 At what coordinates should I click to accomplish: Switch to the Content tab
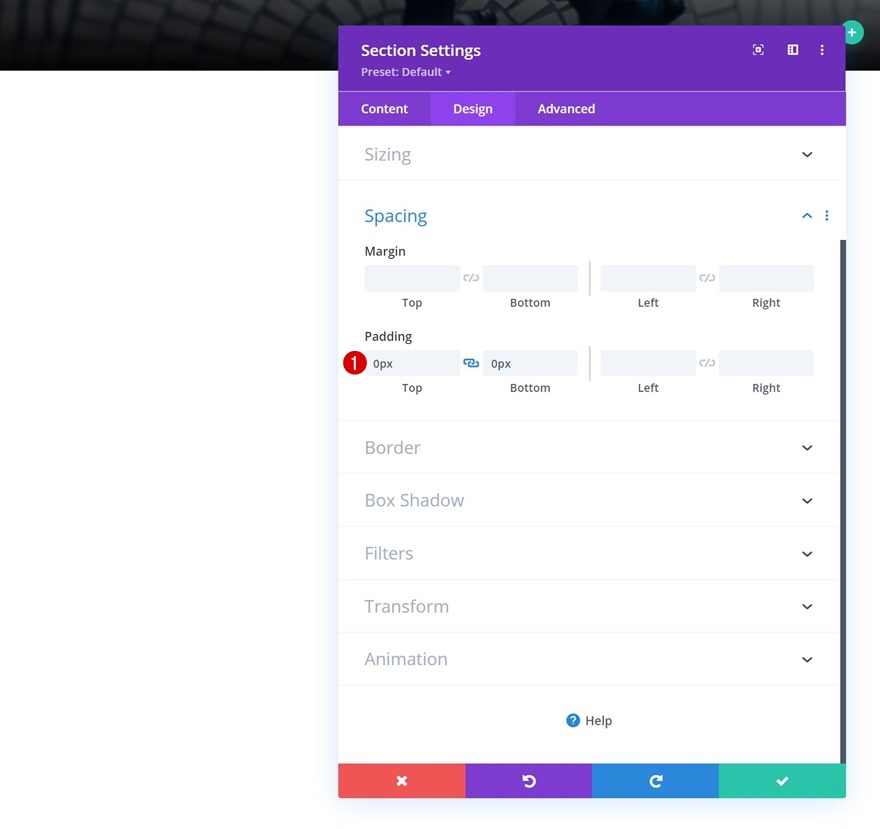(384, 109)
